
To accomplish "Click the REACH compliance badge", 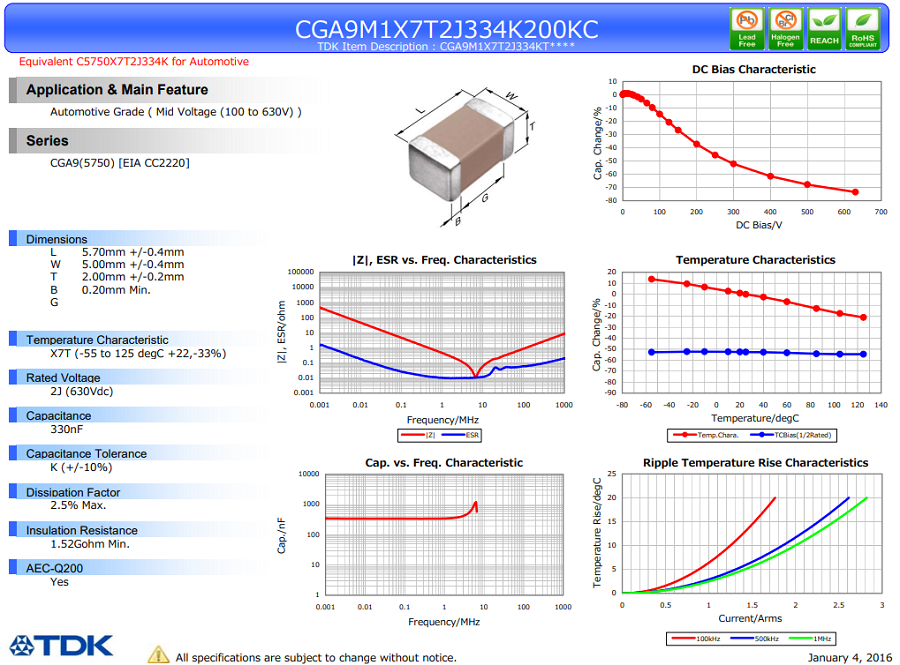I will click(x=824, y=27).
